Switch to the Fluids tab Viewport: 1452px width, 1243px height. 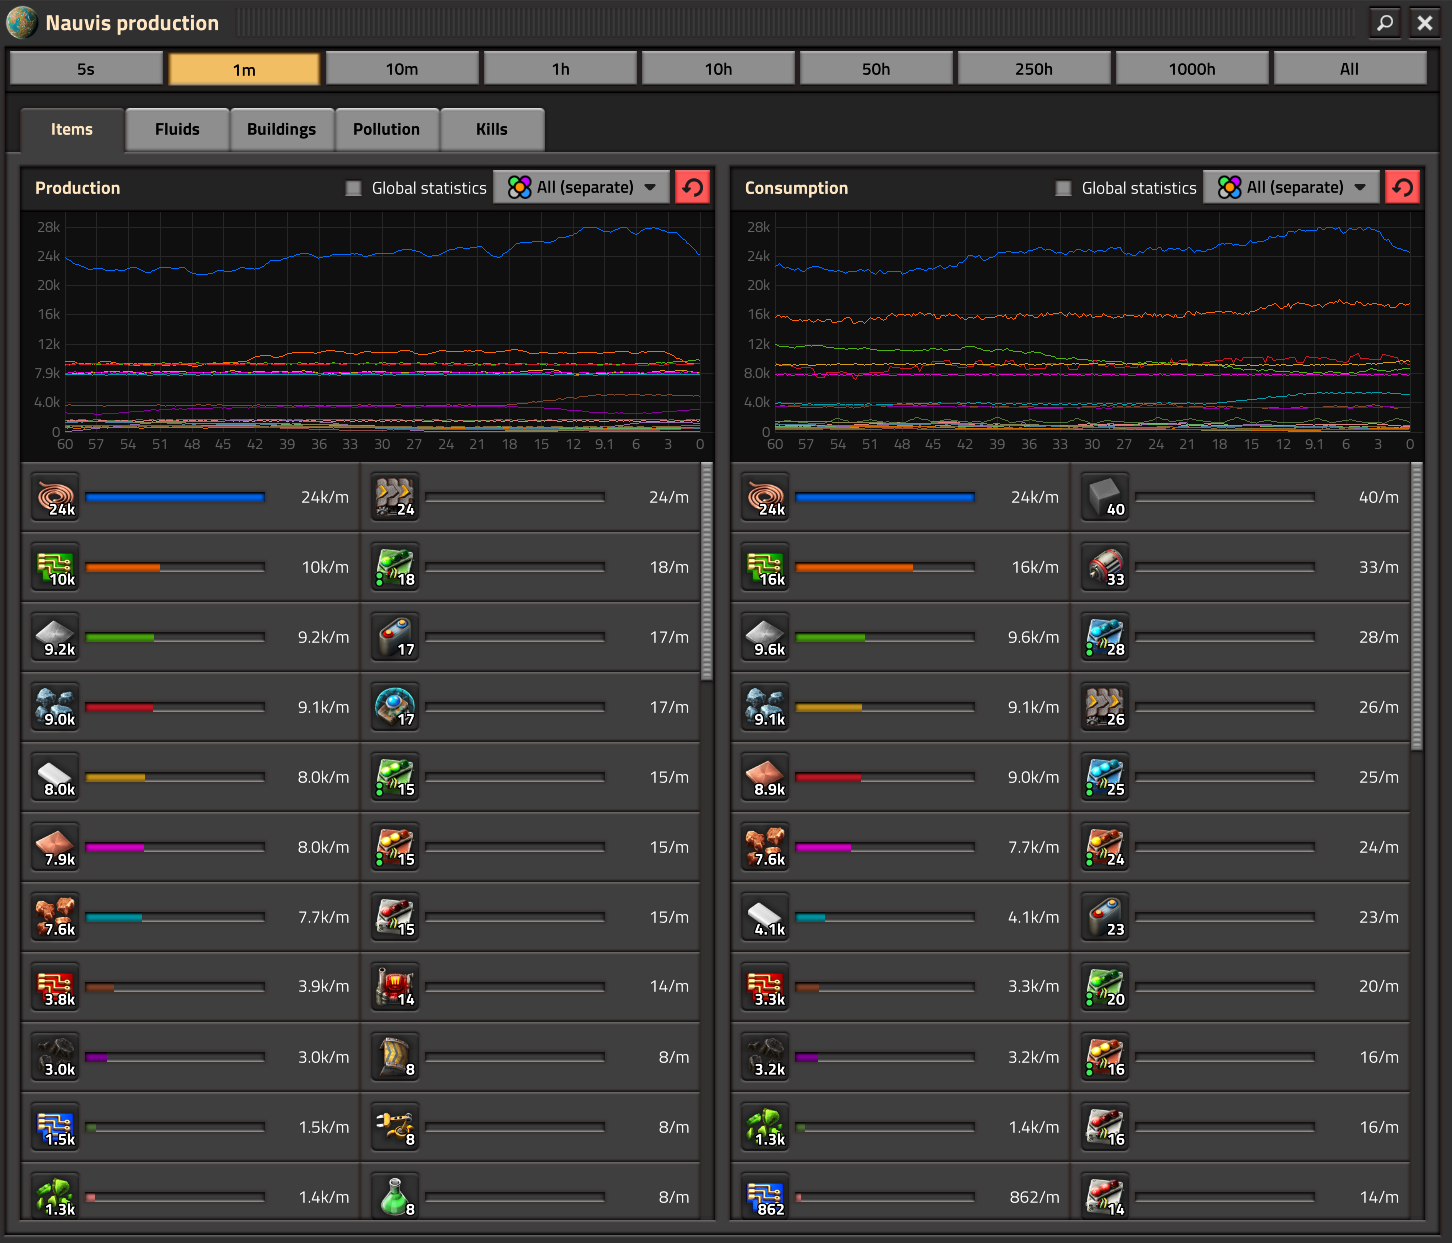click(x=177, y=129)
